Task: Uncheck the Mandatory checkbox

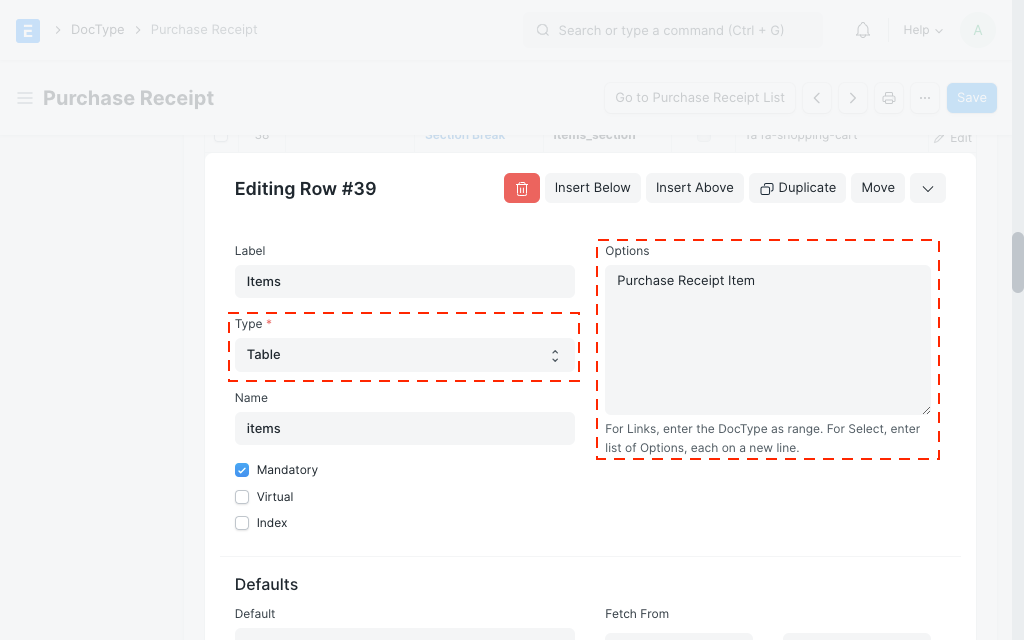Action: tap(242, 470)
